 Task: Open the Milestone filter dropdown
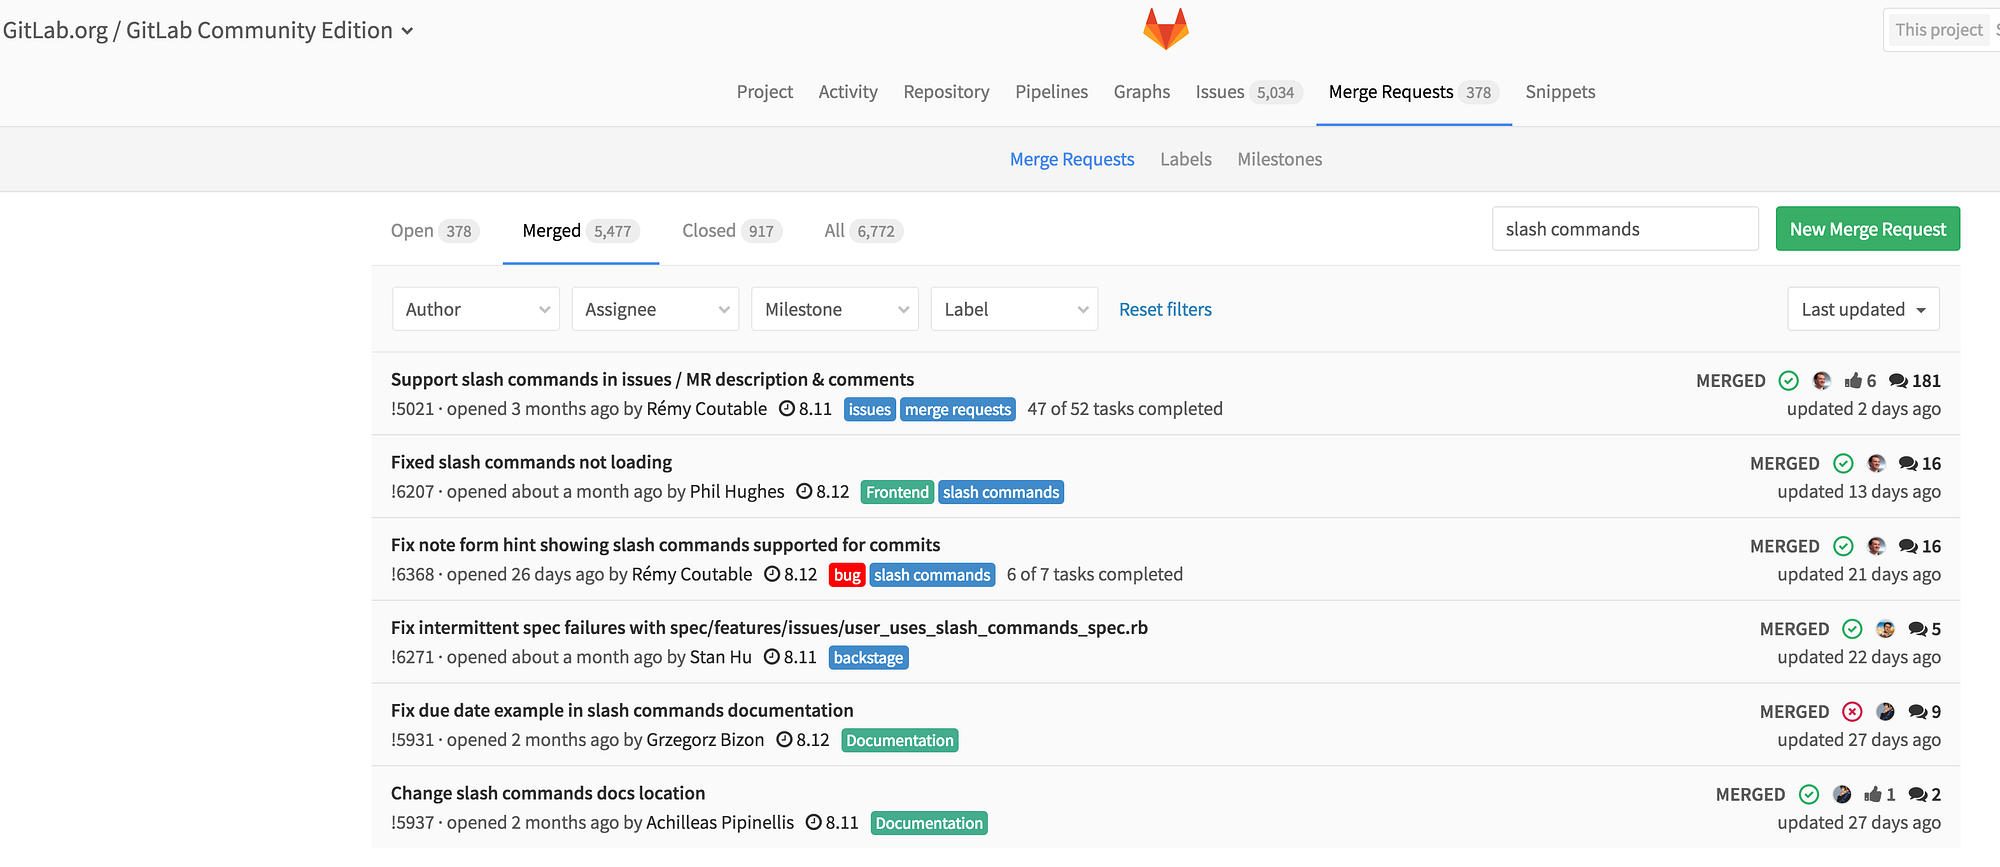coord(835,310)
